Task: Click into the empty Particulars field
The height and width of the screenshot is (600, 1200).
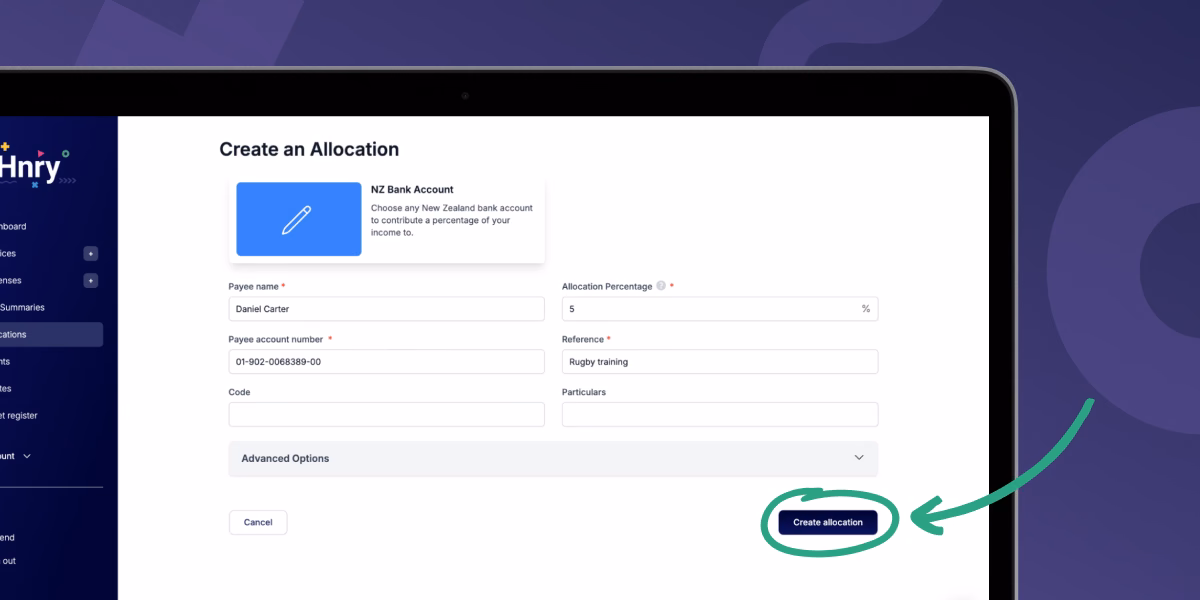Action: [720, 414]
